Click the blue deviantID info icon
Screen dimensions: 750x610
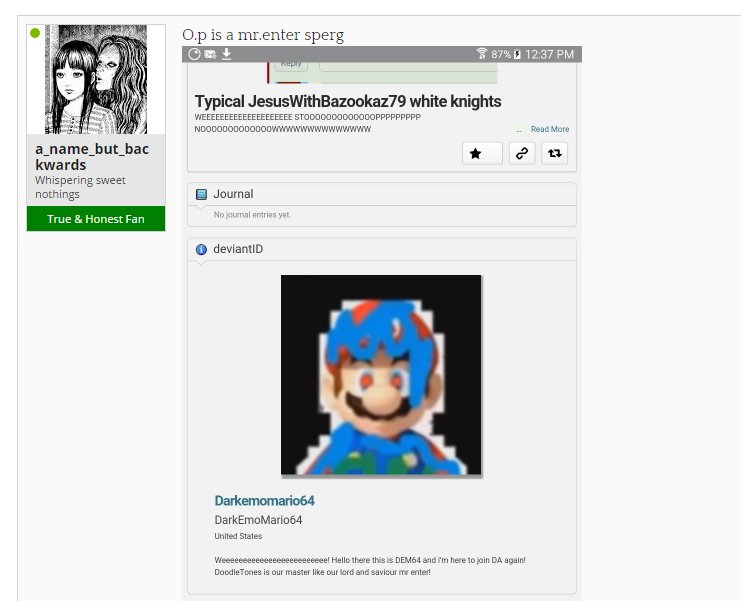pos(202,249)
